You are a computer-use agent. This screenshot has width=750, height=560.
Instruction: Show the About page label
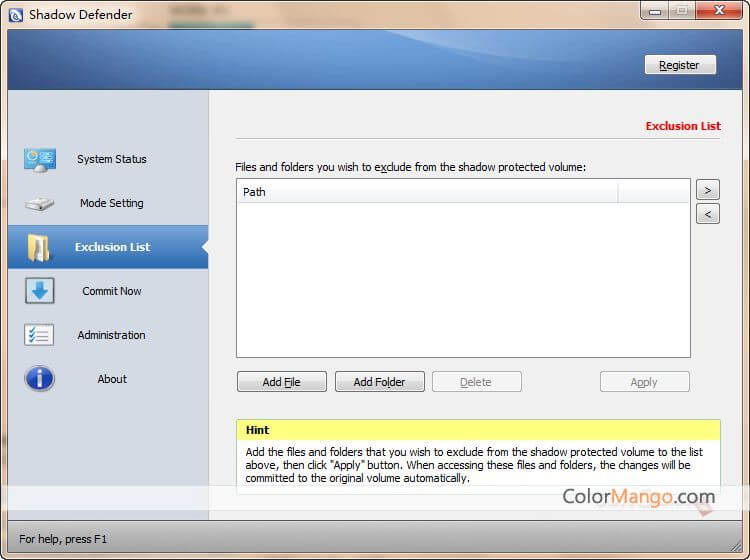click(112, 379)
